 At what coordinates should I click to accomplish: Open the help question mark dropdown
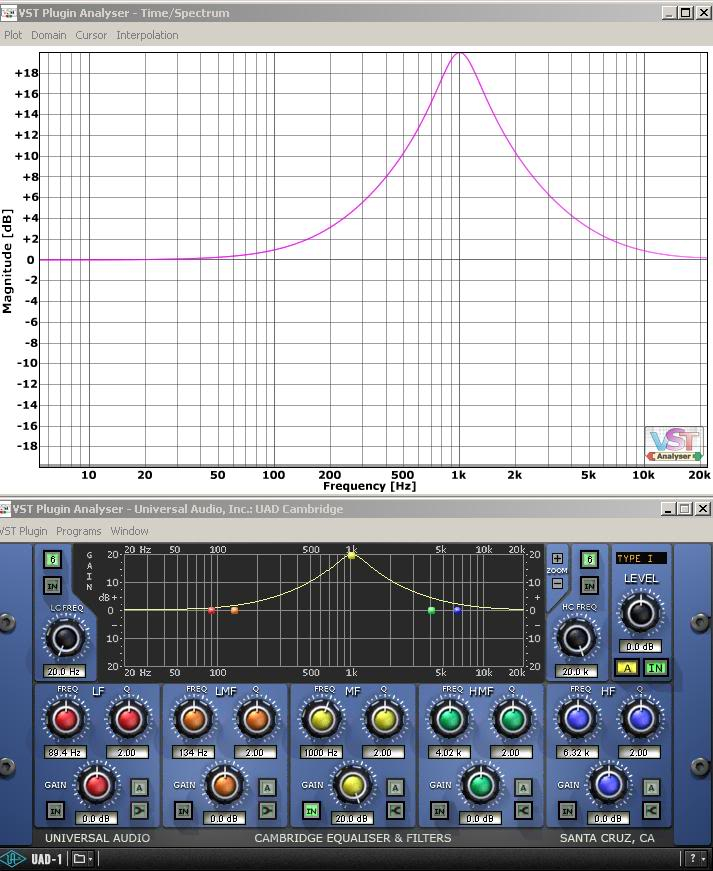click(x=695, y=859)
